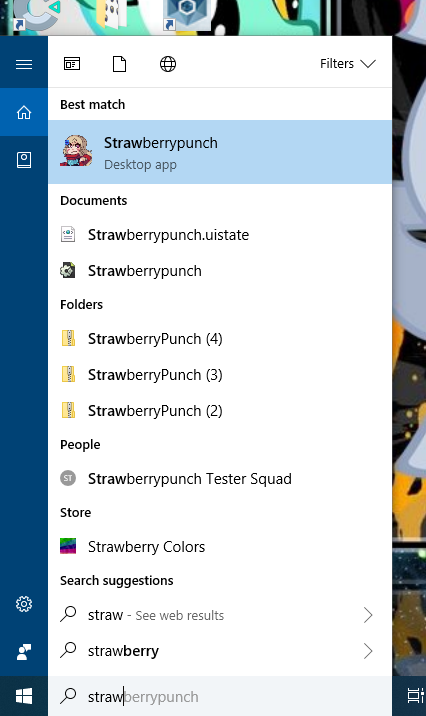The width and height of the screenshot is (426, 716).
Task: Click the Windows Start button
Action: [24, 696]
